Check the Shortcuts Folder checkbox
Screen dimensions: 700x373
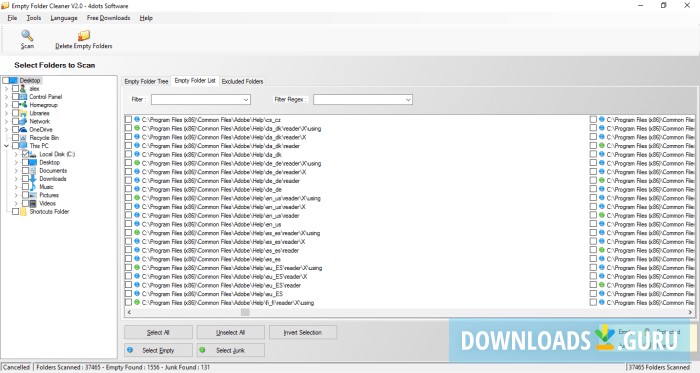coord(16,211)
